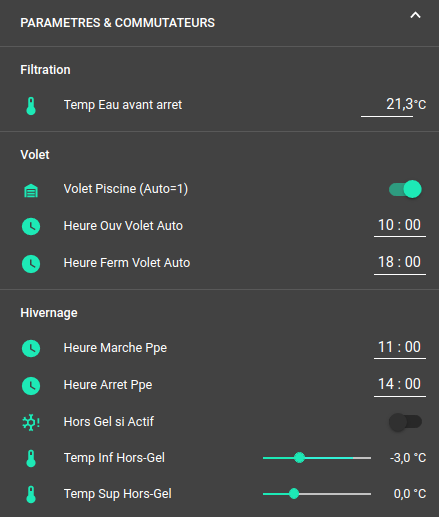439x517 pixels.
Task: Click the Temp Sup Hors-Gel slider handle
Action: click(294, 494)
